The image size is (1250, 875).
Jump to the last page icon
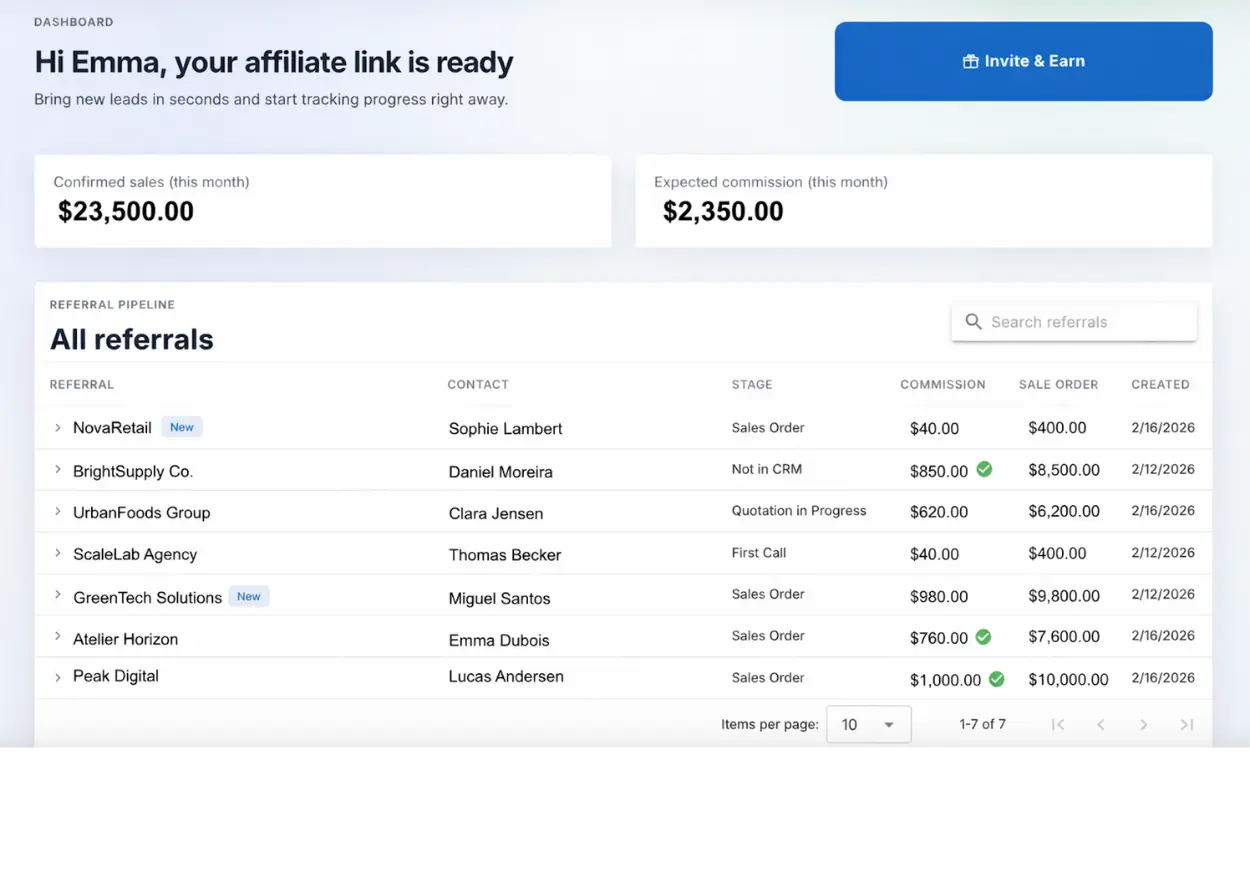1187,725
